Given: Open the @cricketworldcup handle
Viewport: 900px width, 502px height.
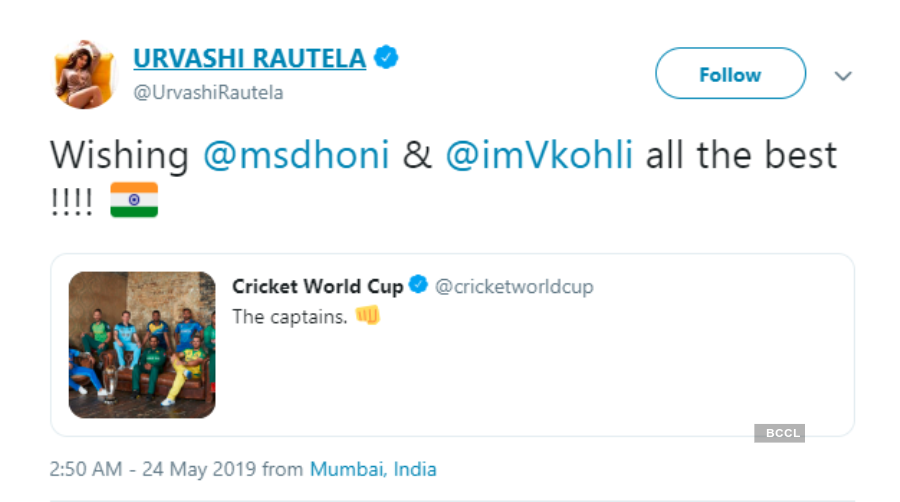Looking at the screenshot, I should click(x=514, y=287).
